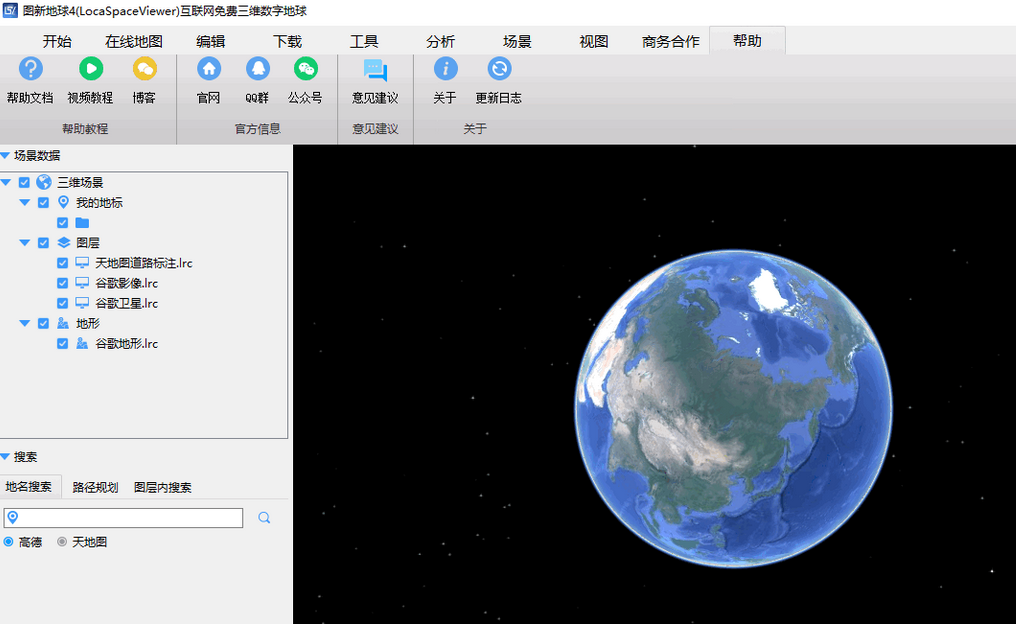1016x624 pixels.
Task: Click the monitor icon of 谷歌影像.lrc
Action: coord(82,283)
